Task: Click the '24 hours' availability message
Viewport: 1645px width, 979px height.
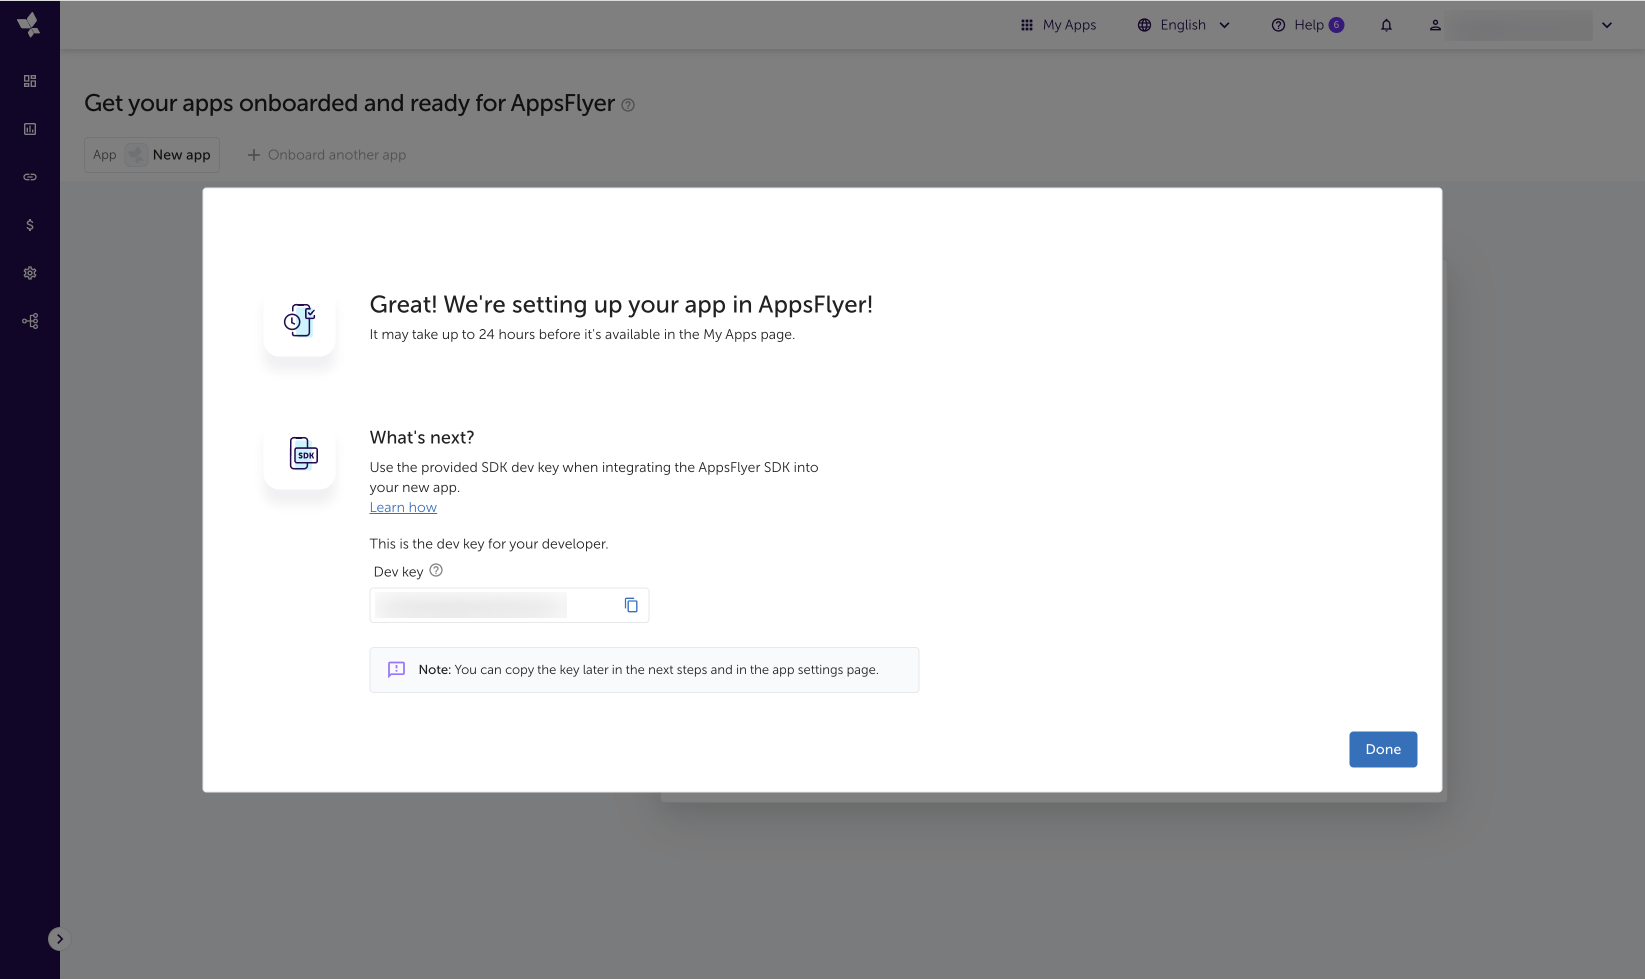Action: pos(582,335)
